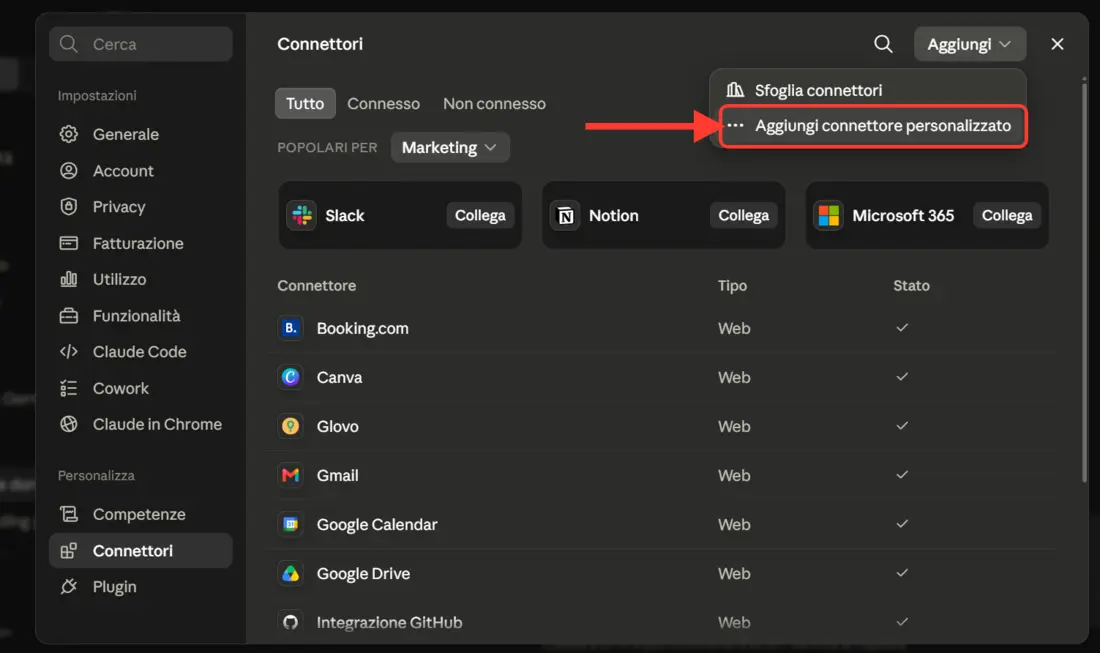Click the GitHub logo icon

point(290,622)
